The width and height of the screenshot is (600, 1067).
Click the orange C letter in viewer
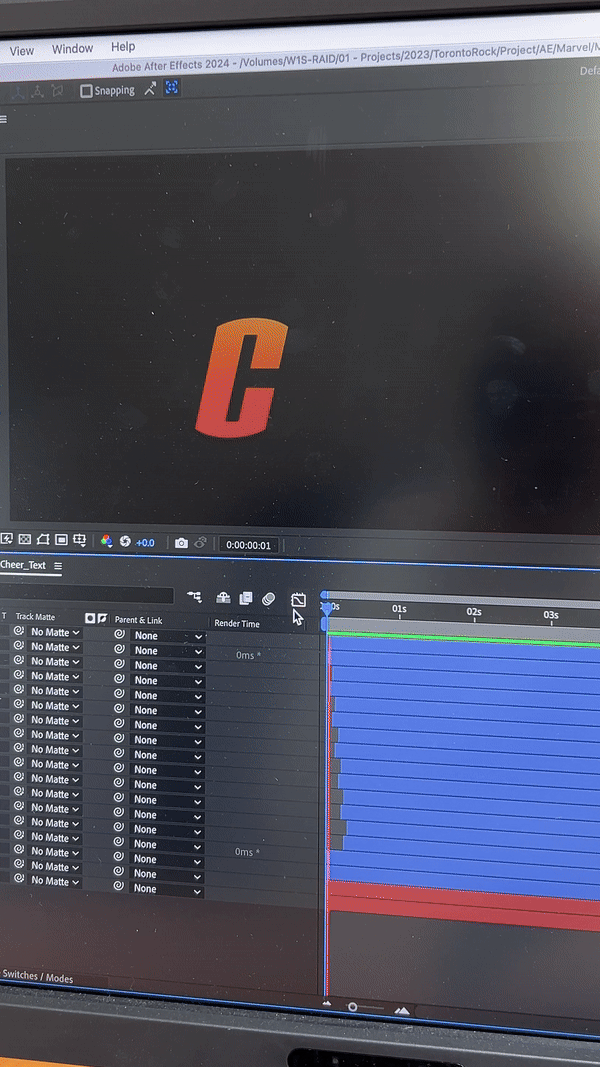241,378
